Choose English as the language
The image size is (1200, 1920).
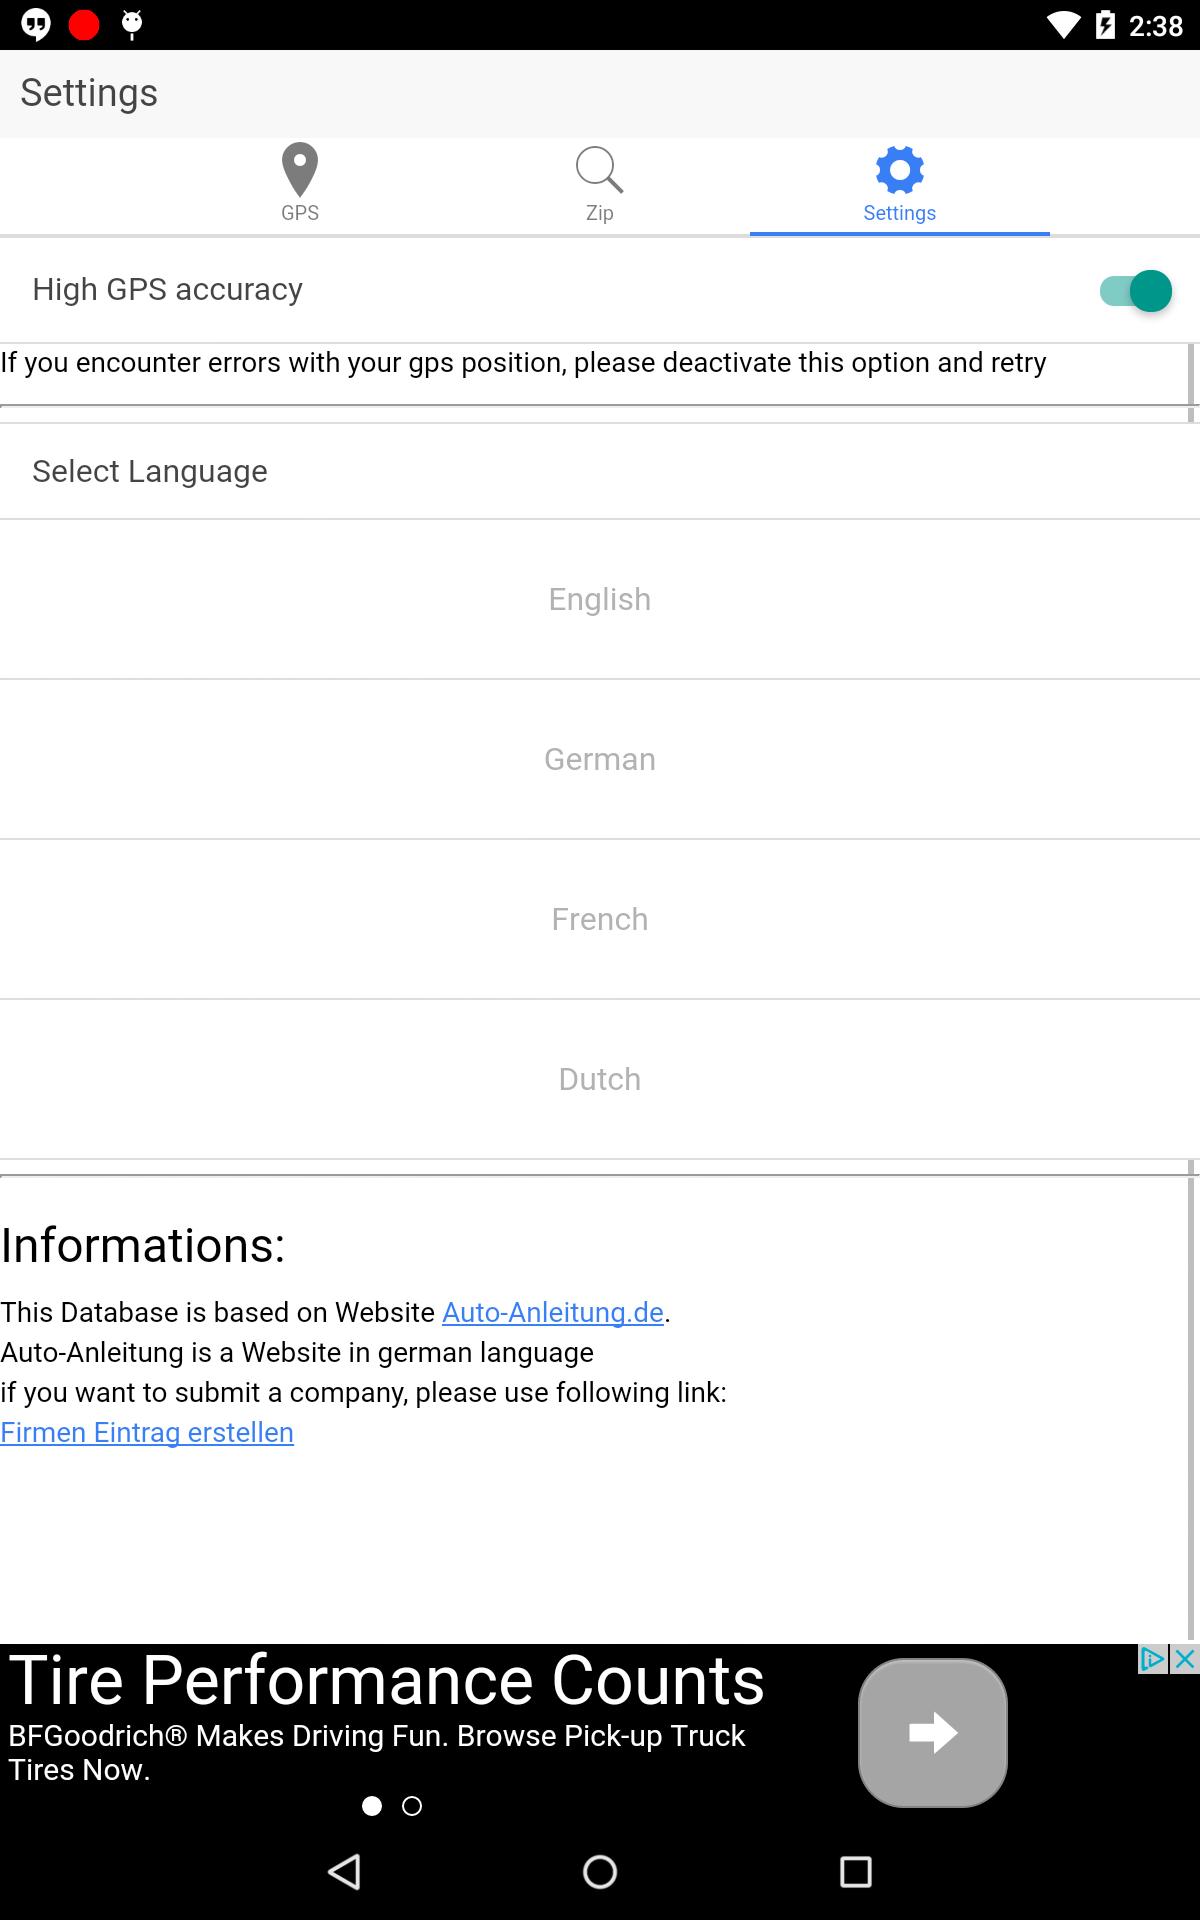coord(600,599)
